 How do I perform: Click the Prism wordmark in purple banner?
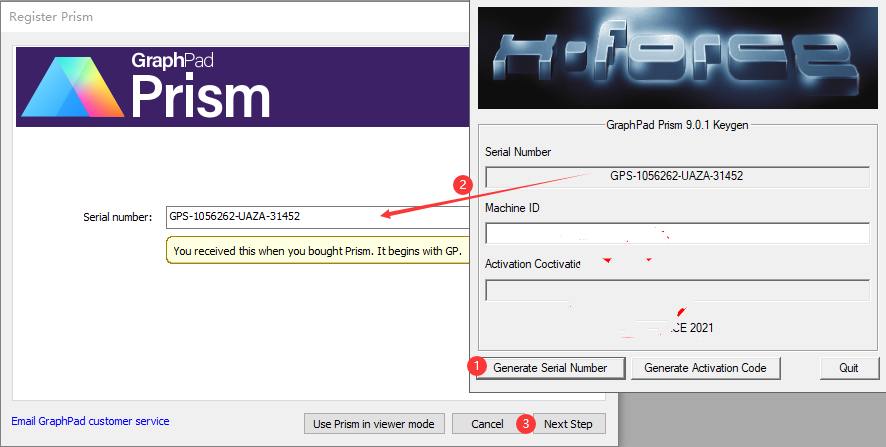click(200, 97)
